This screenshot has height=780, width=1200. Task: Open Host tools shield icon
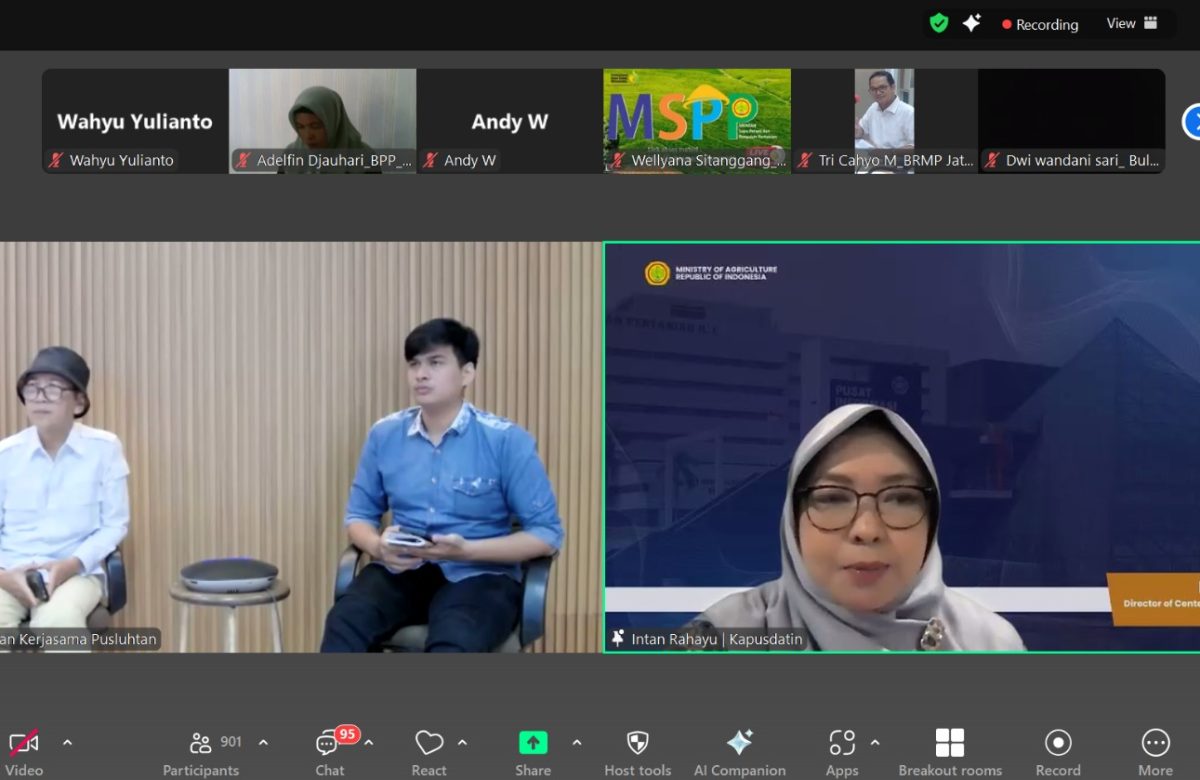point(637,752)
